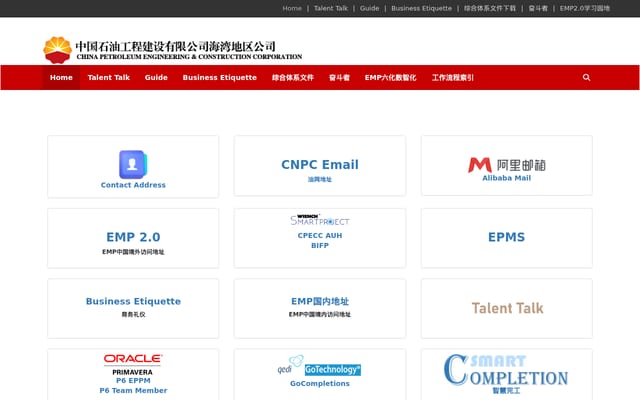
Task: Open the CNPC Email link
Action: tap(320, 164)
